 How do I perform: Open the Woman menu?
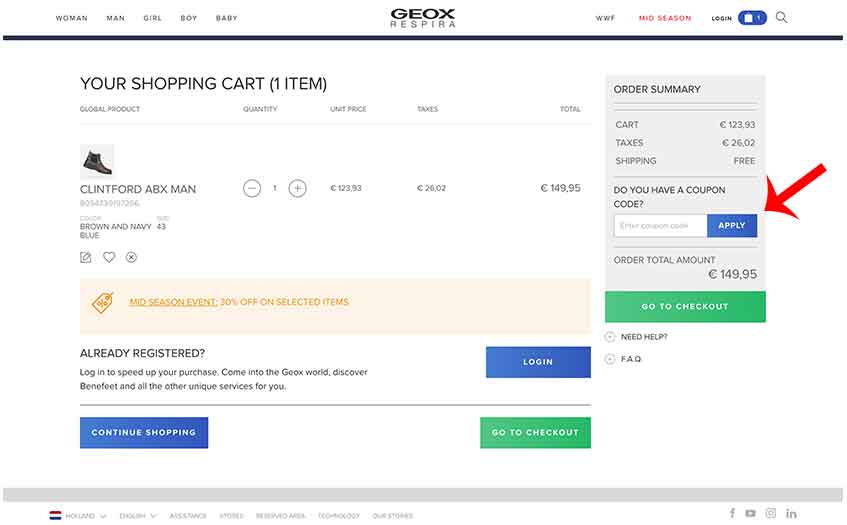click(71, 18)
